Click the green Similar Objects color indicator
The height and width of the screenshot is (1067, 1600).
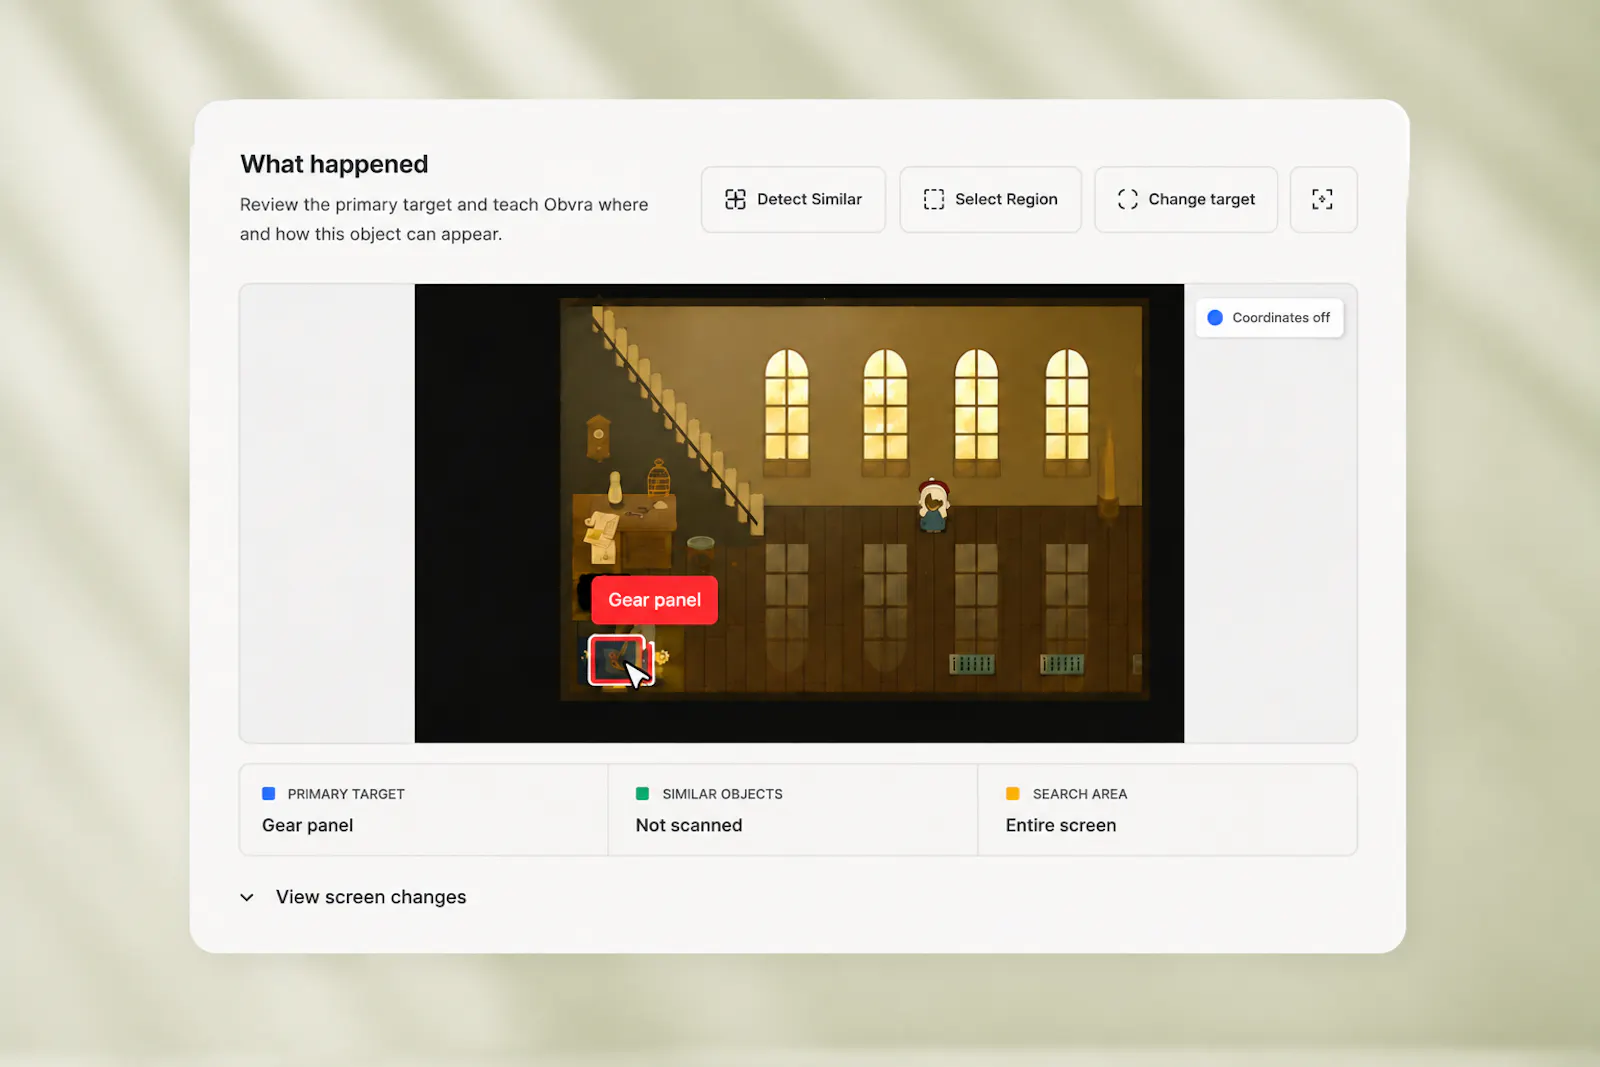tap(642, 794)
